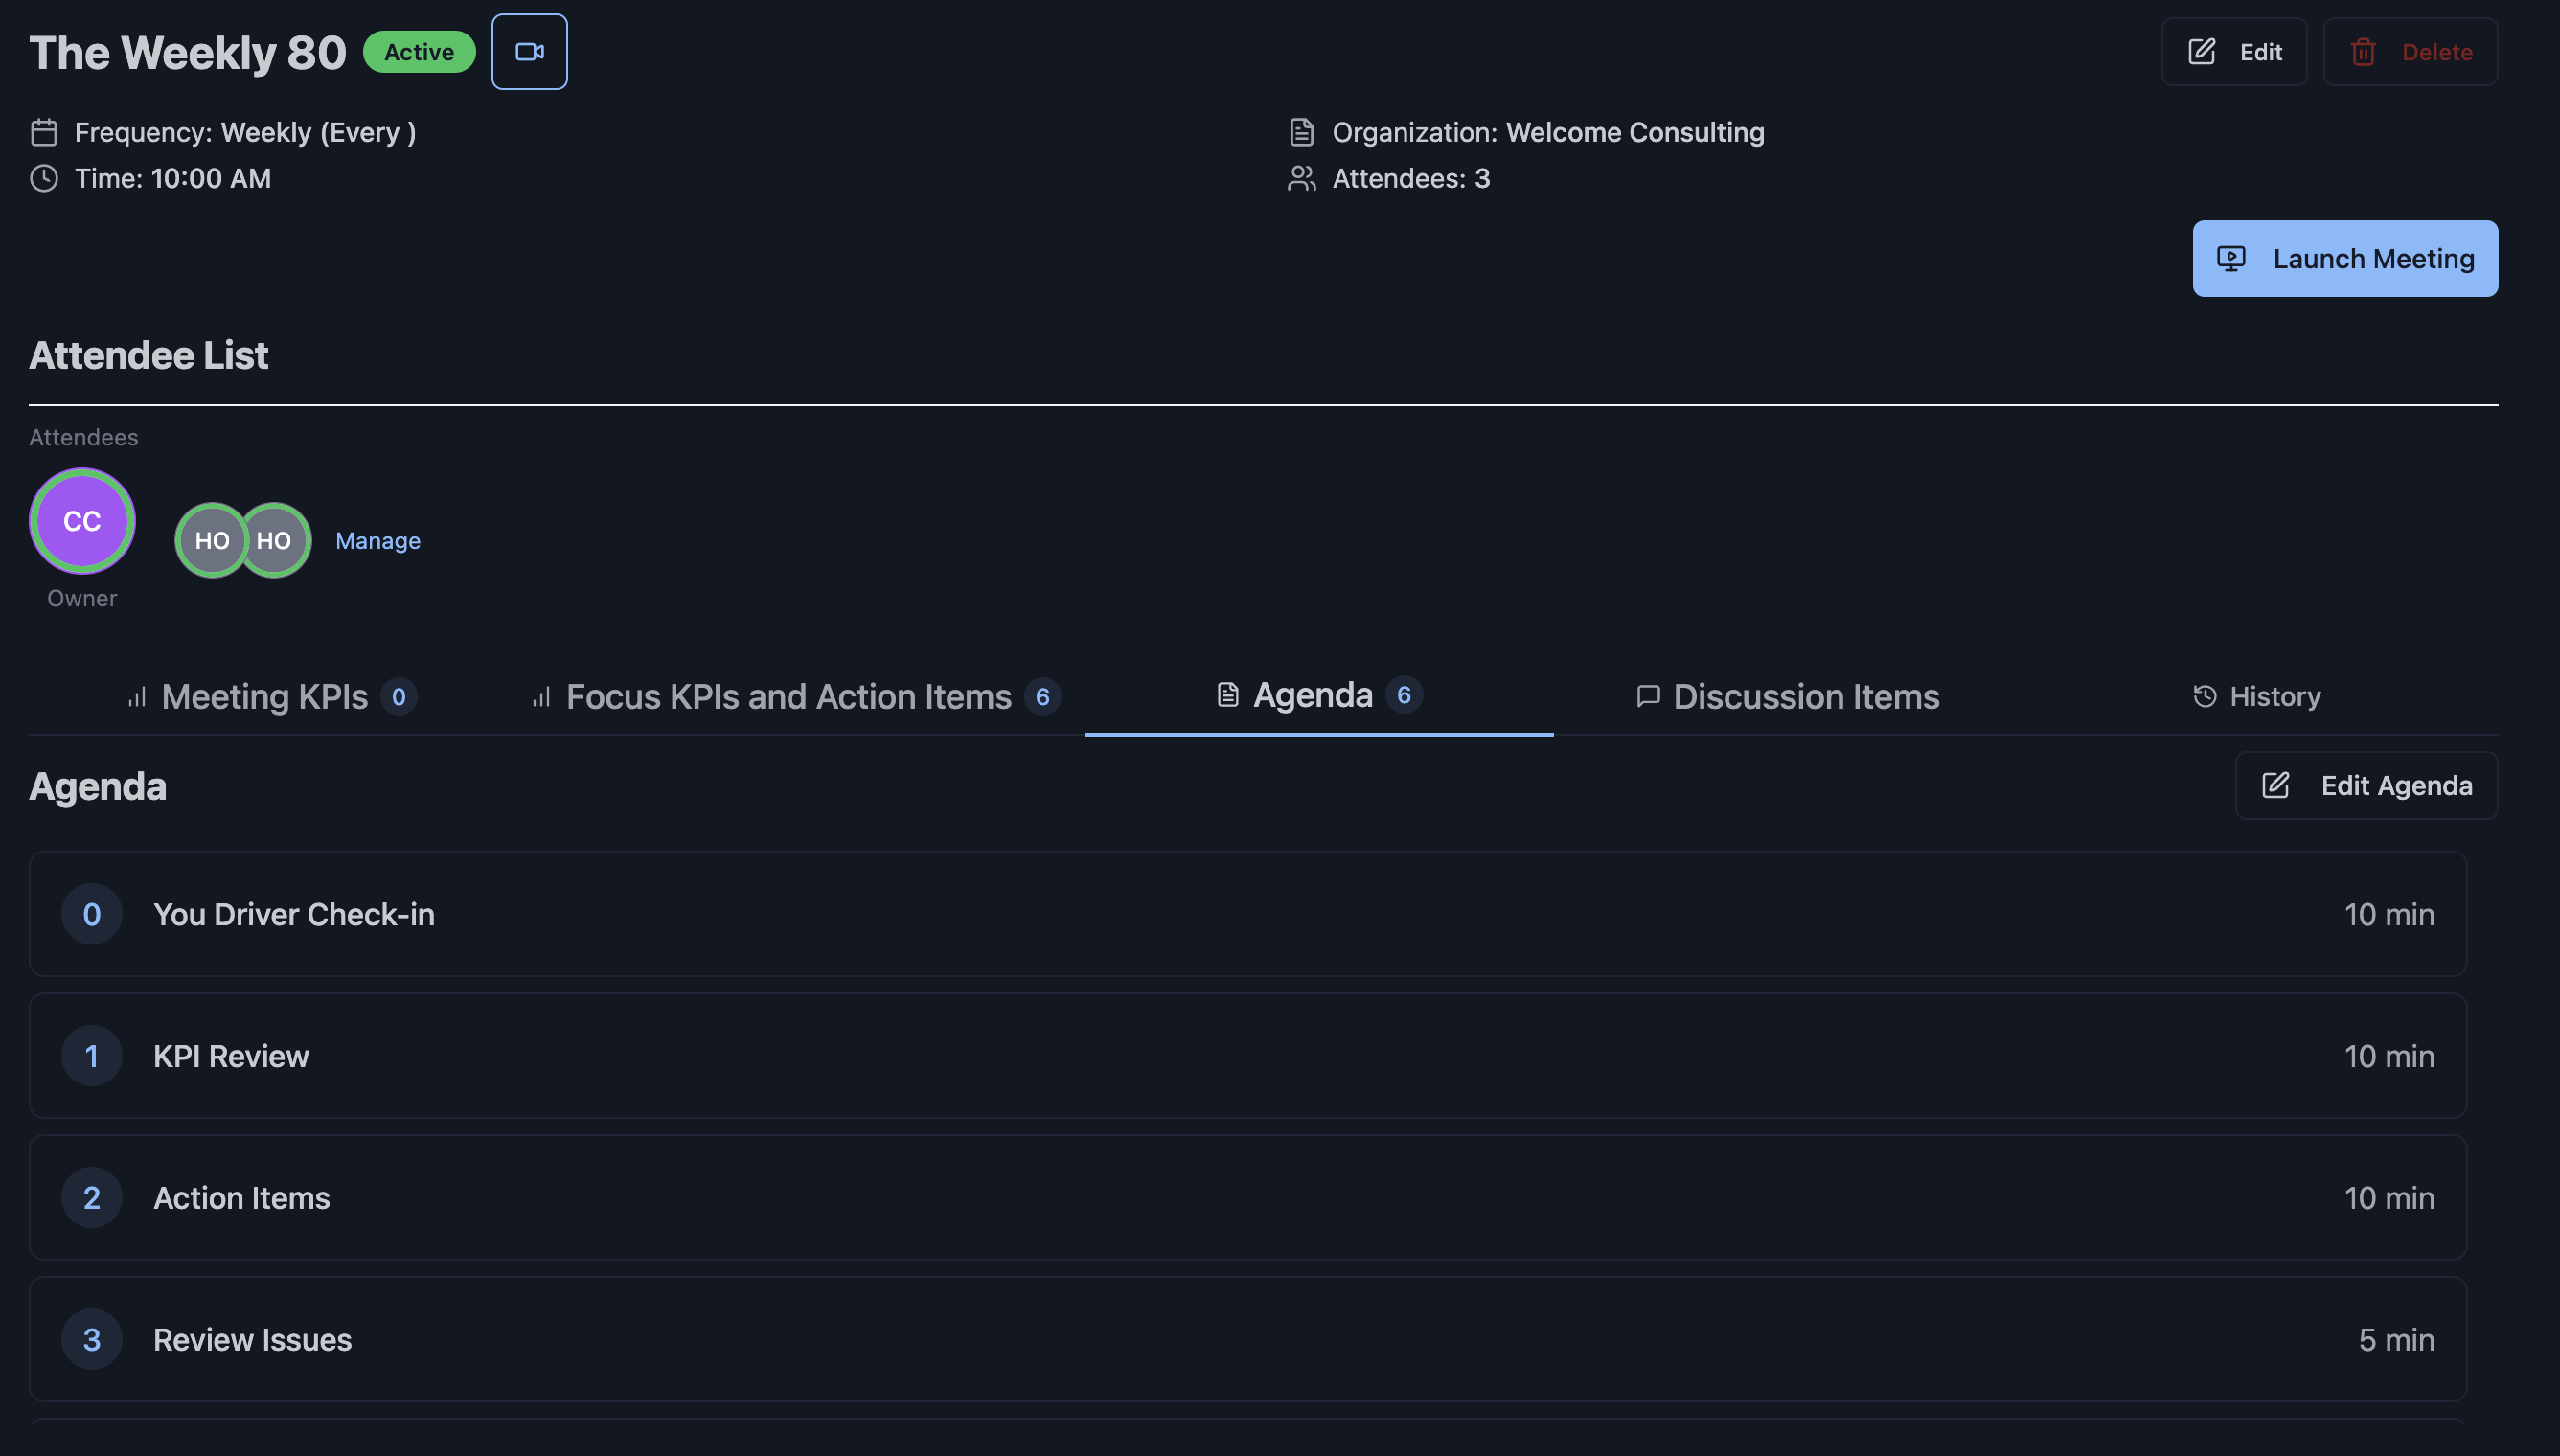
Task: Open the Meeting KPIs tab
Action: (x=271, y=696)
